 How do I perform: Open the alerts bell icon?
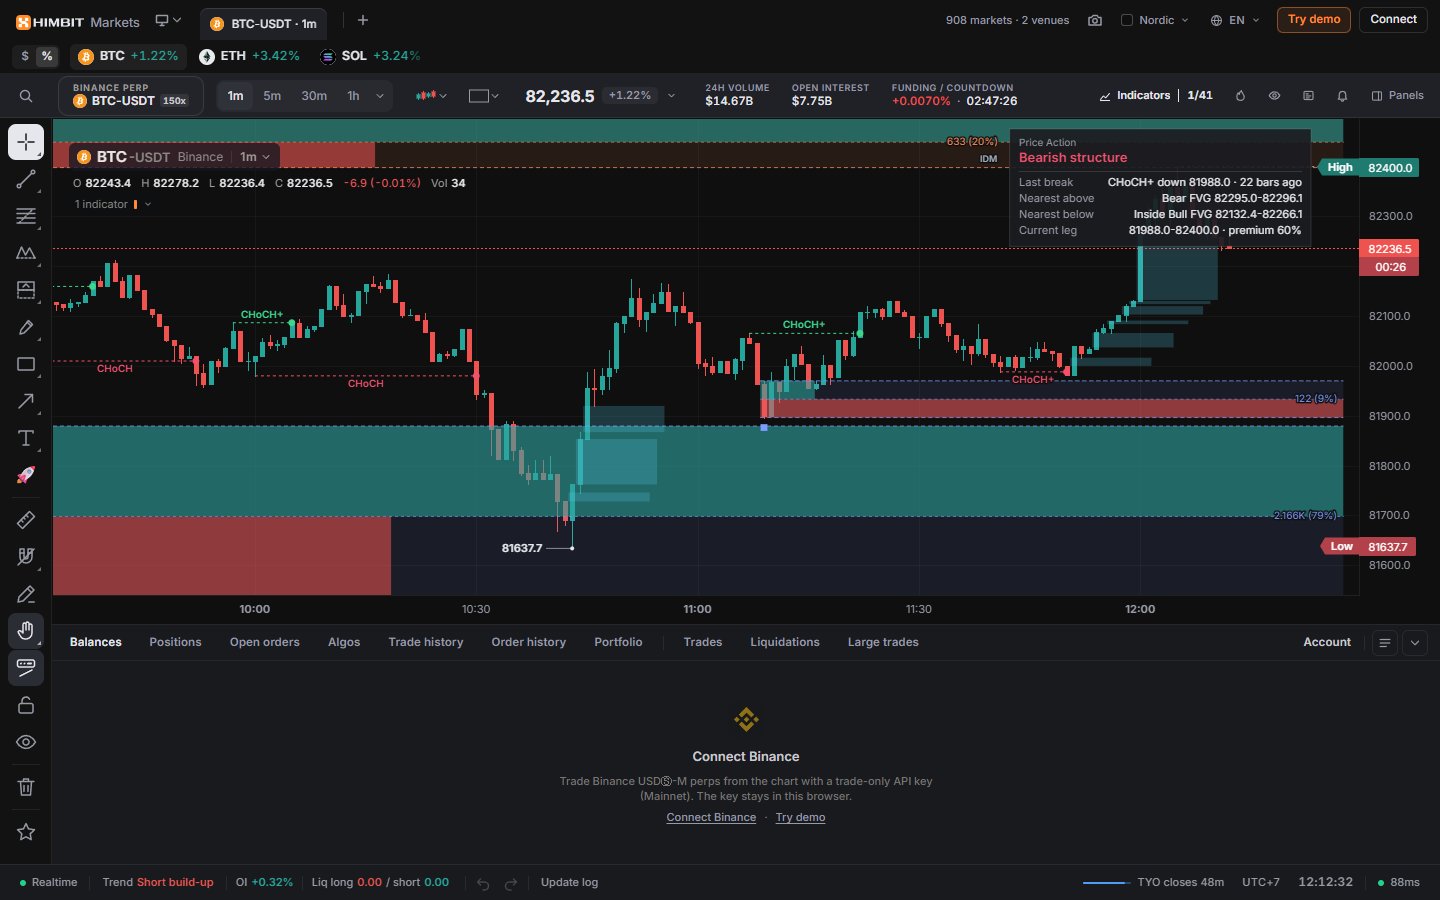coord(1342,96)
